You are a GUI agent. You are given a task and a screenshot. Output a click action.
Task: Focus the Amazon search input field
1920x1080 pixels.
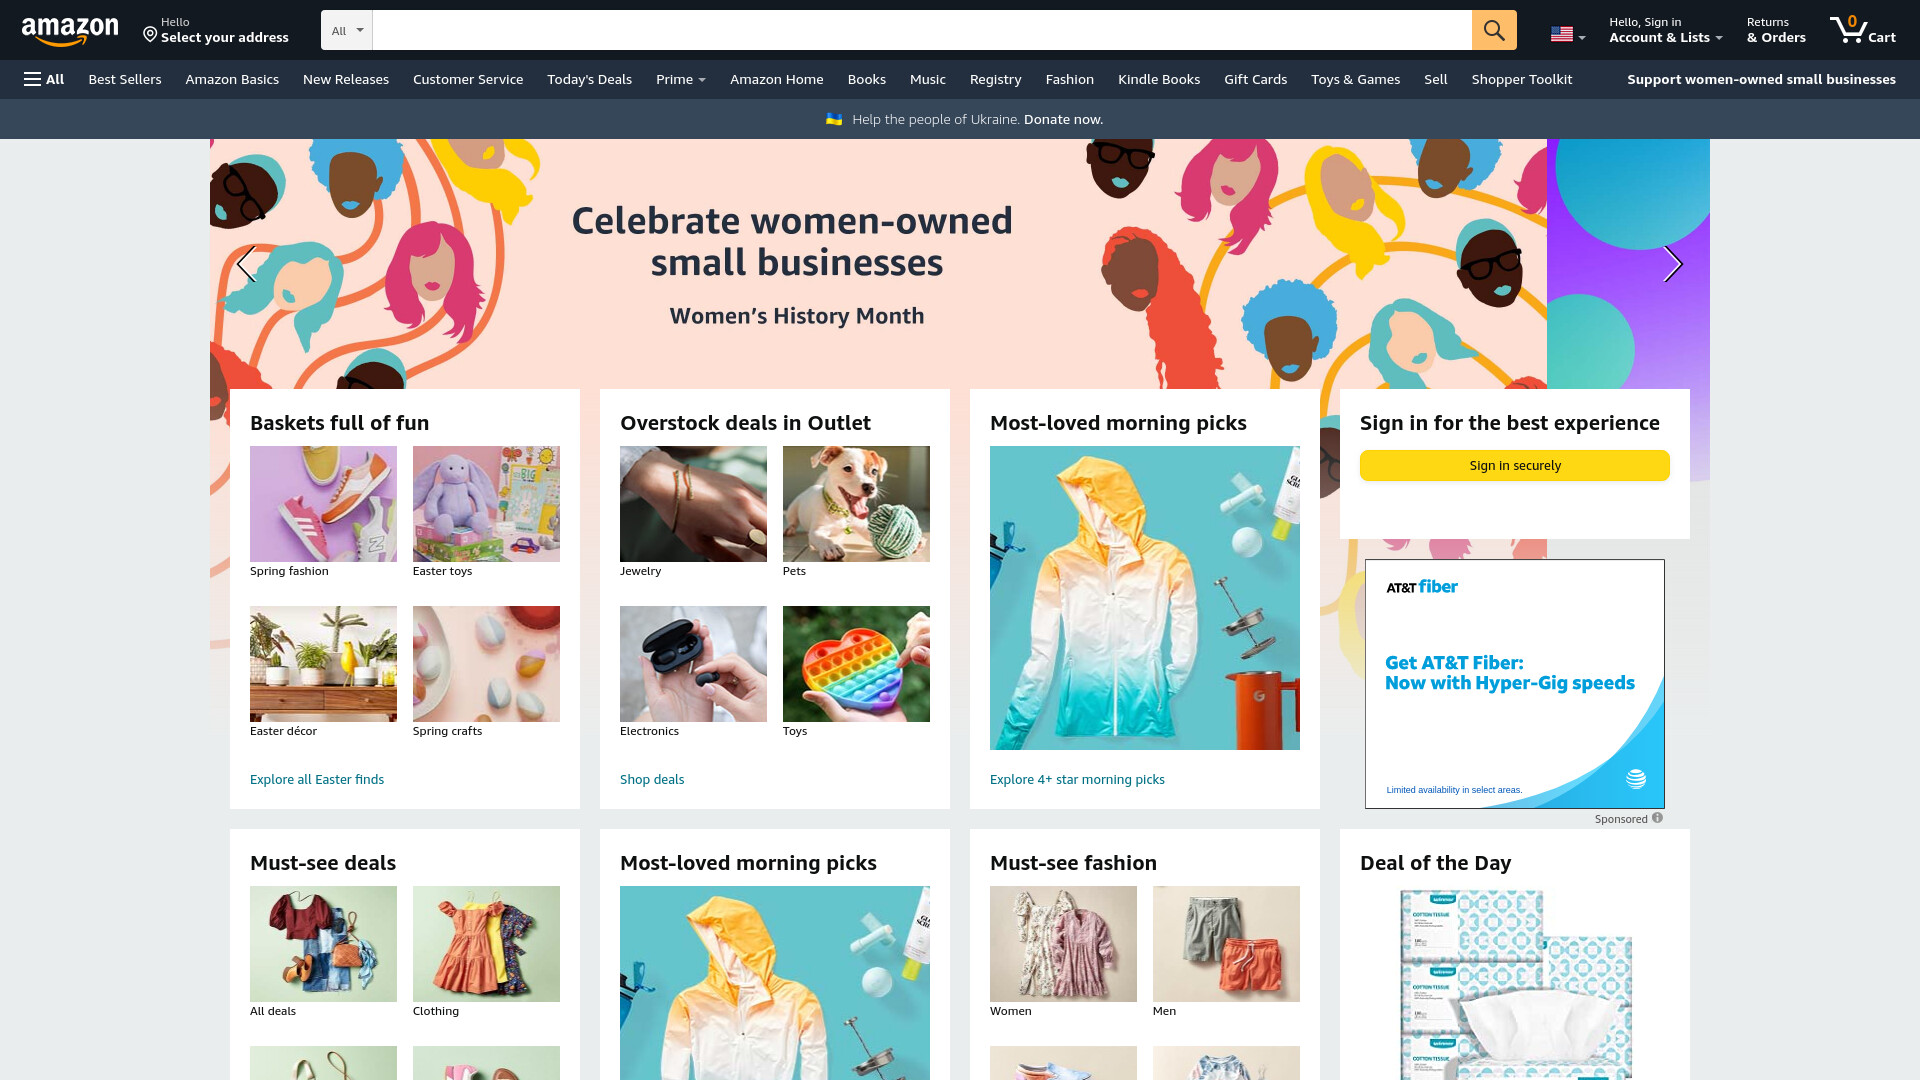(x=922, y=30)
